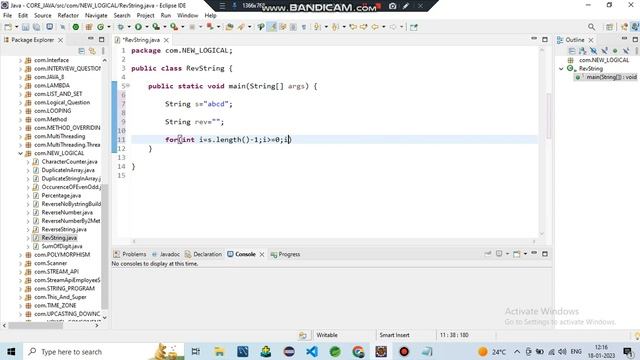Switch to the Progress tab

285,254
